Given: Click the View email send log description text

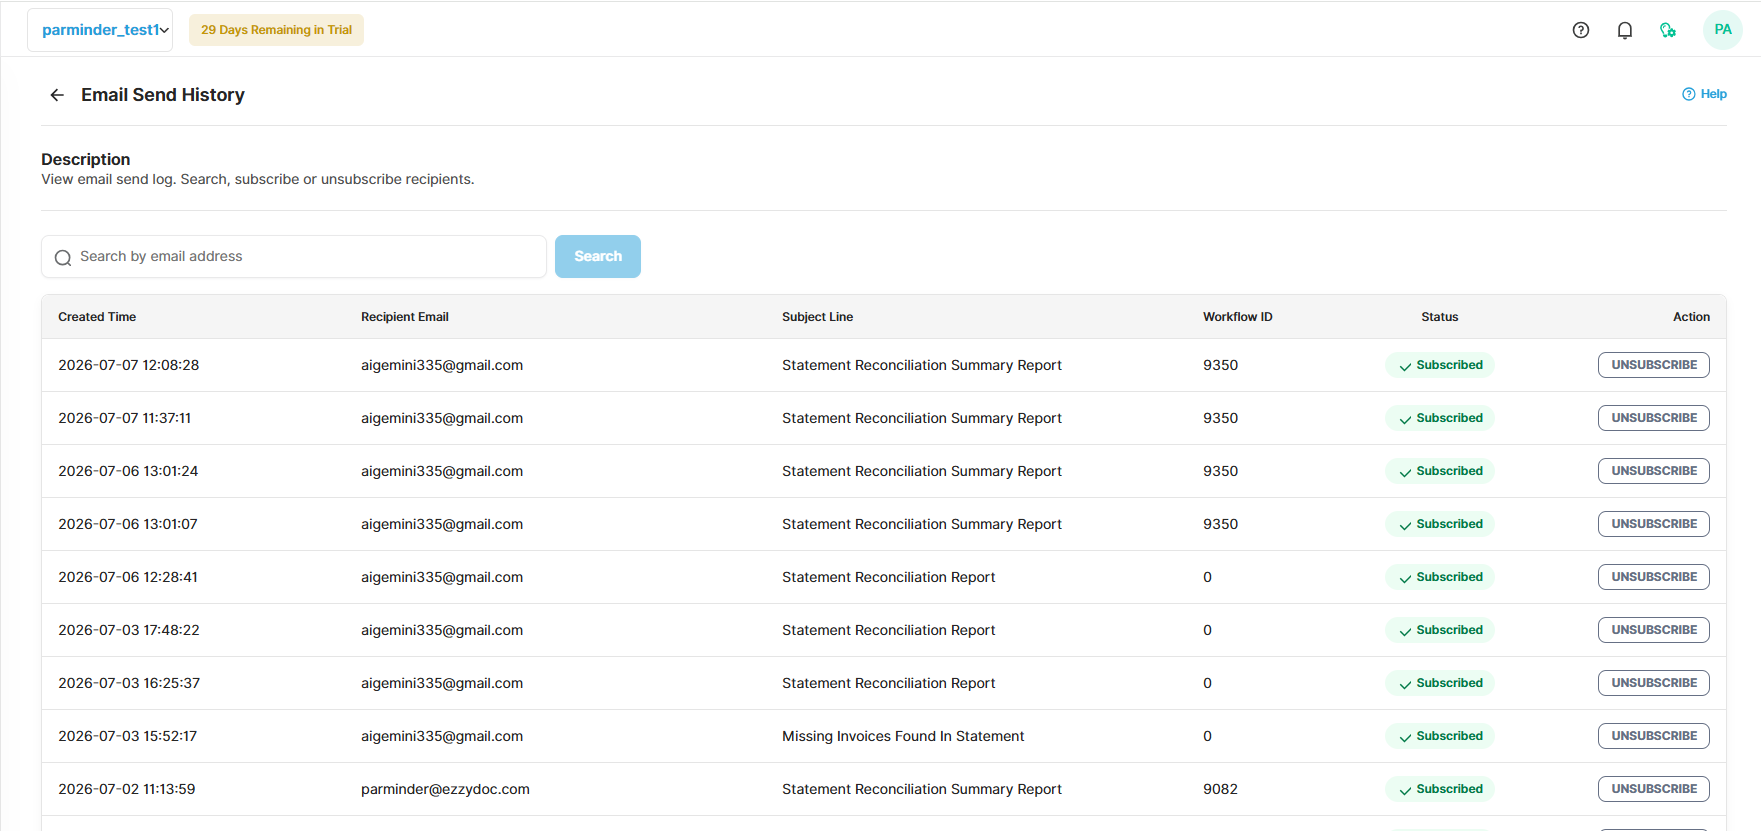Looking at the screenshot, I should (257, 179).
